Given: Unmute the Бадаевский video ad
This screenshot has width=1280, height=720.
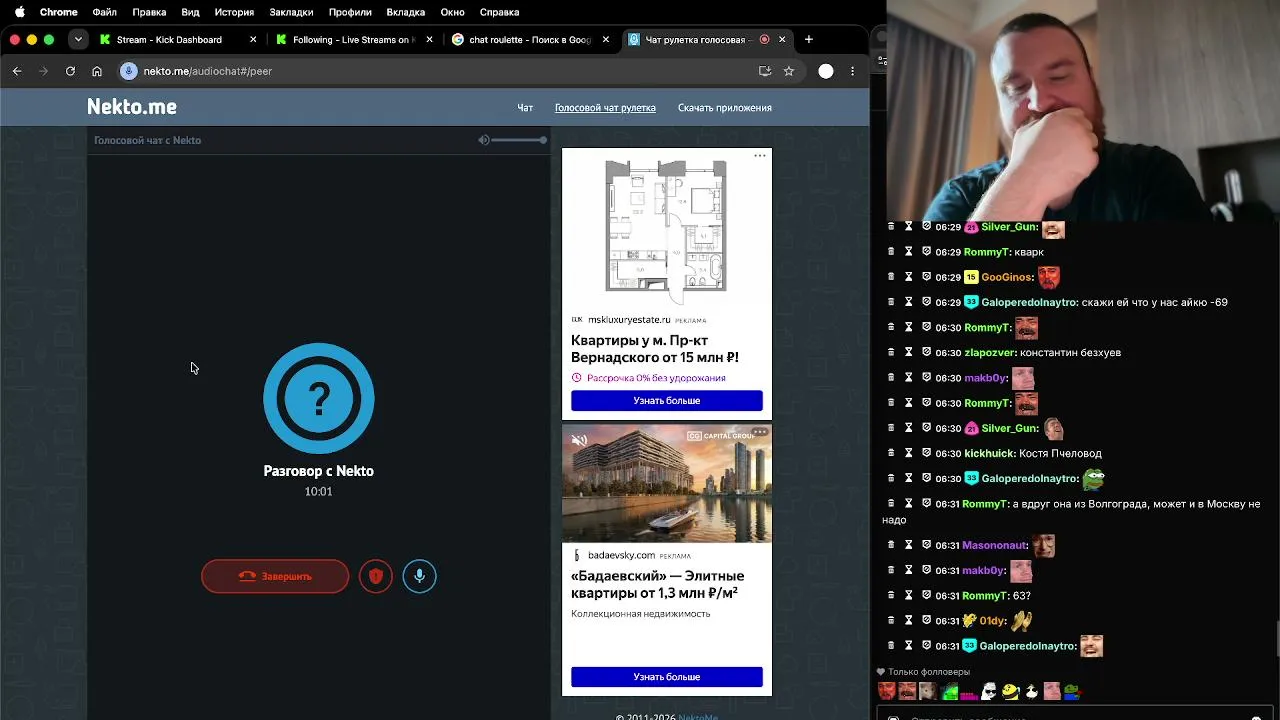Looking at the screenshot, I should [x=579, y=440].
